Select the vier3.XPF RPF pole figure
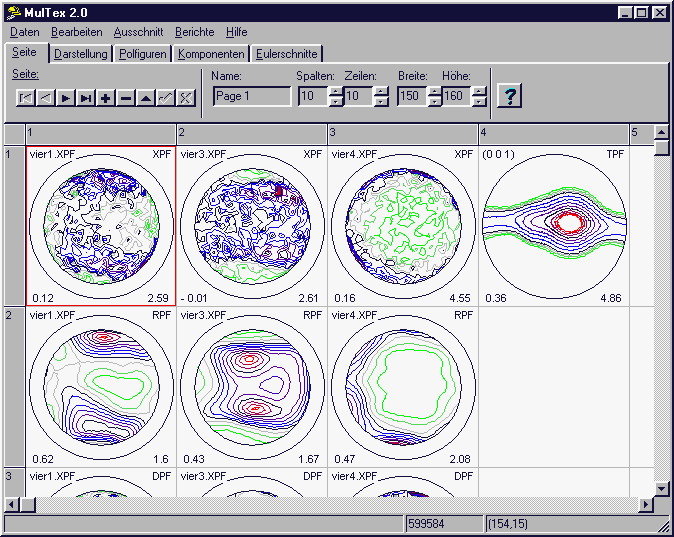Image resolution: width=674 pixels, height=537 pixels. tap(251, 385)
